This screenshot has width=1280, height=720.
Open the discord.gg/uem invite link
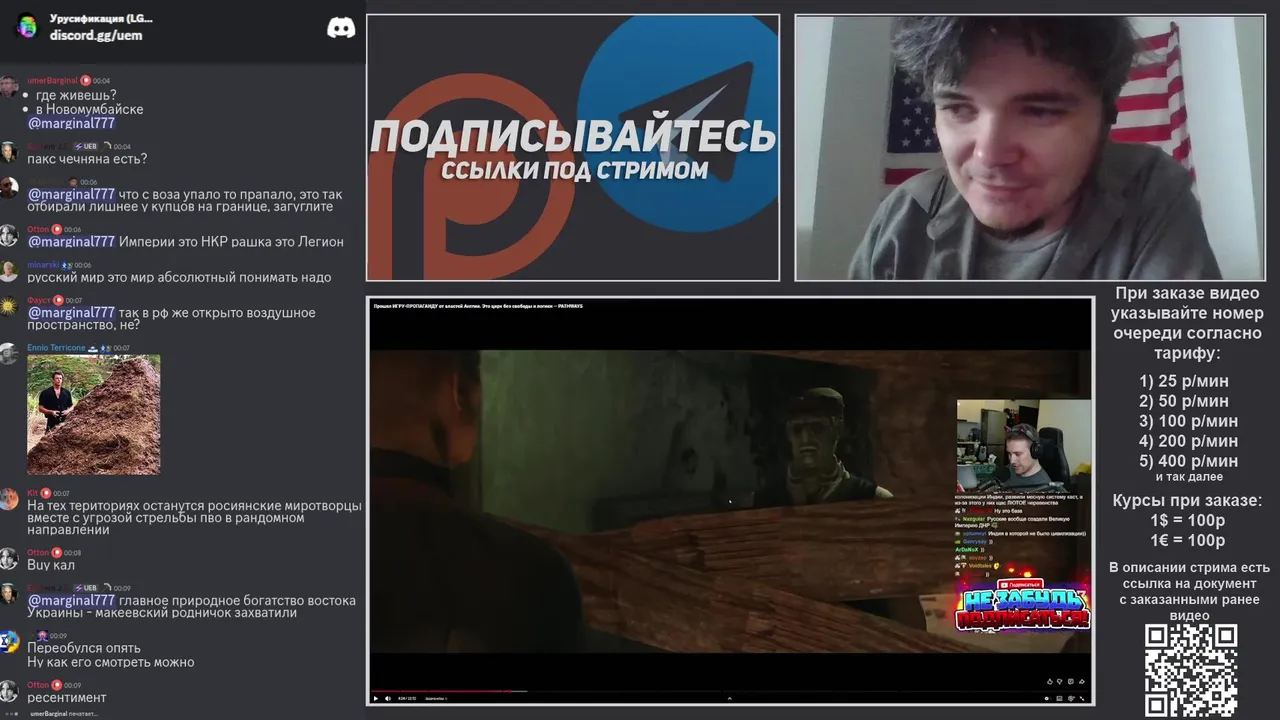[x=96, y=35]
